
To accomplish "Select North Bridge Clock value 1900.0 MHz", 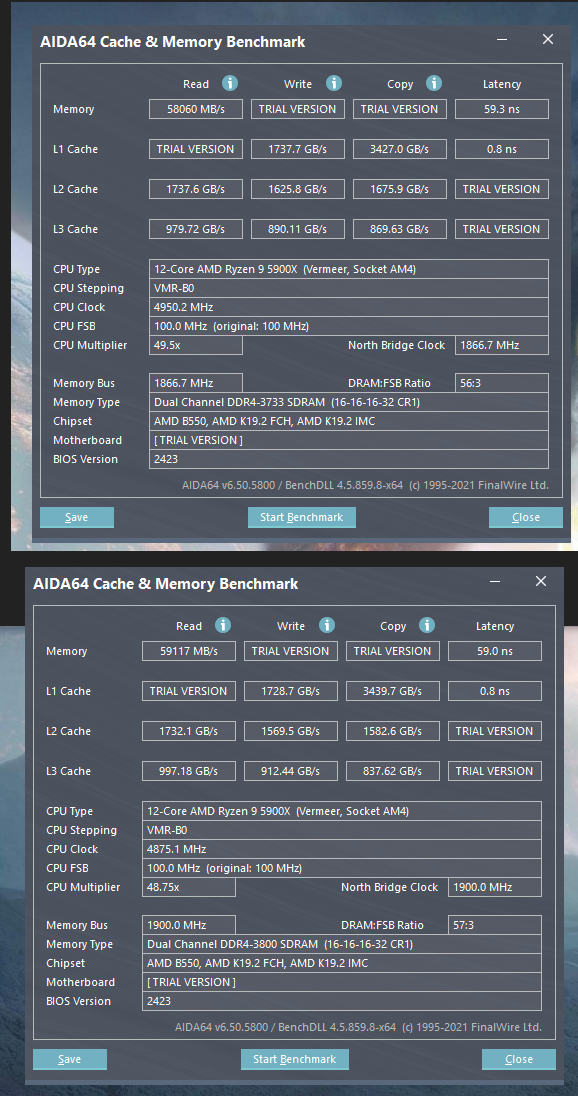I will click(x=495, y=887).
